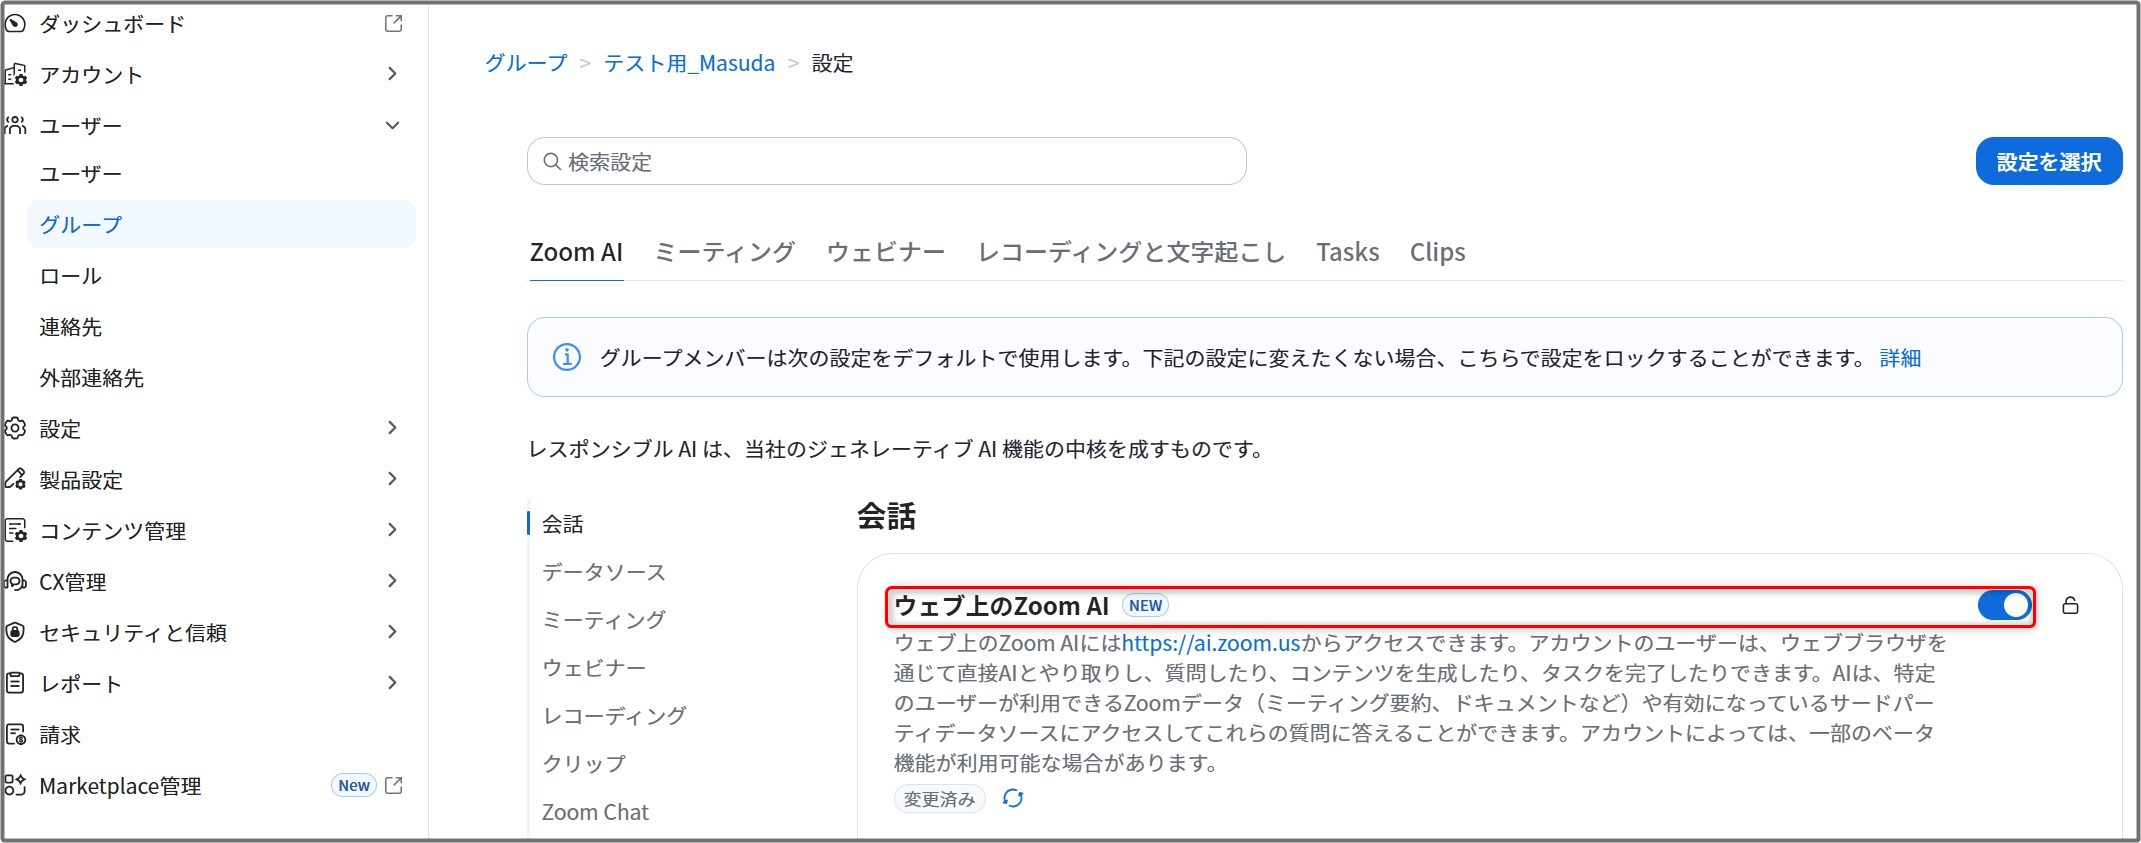Click the 設定を選択 button
2141x843 pixels.
2048,161
